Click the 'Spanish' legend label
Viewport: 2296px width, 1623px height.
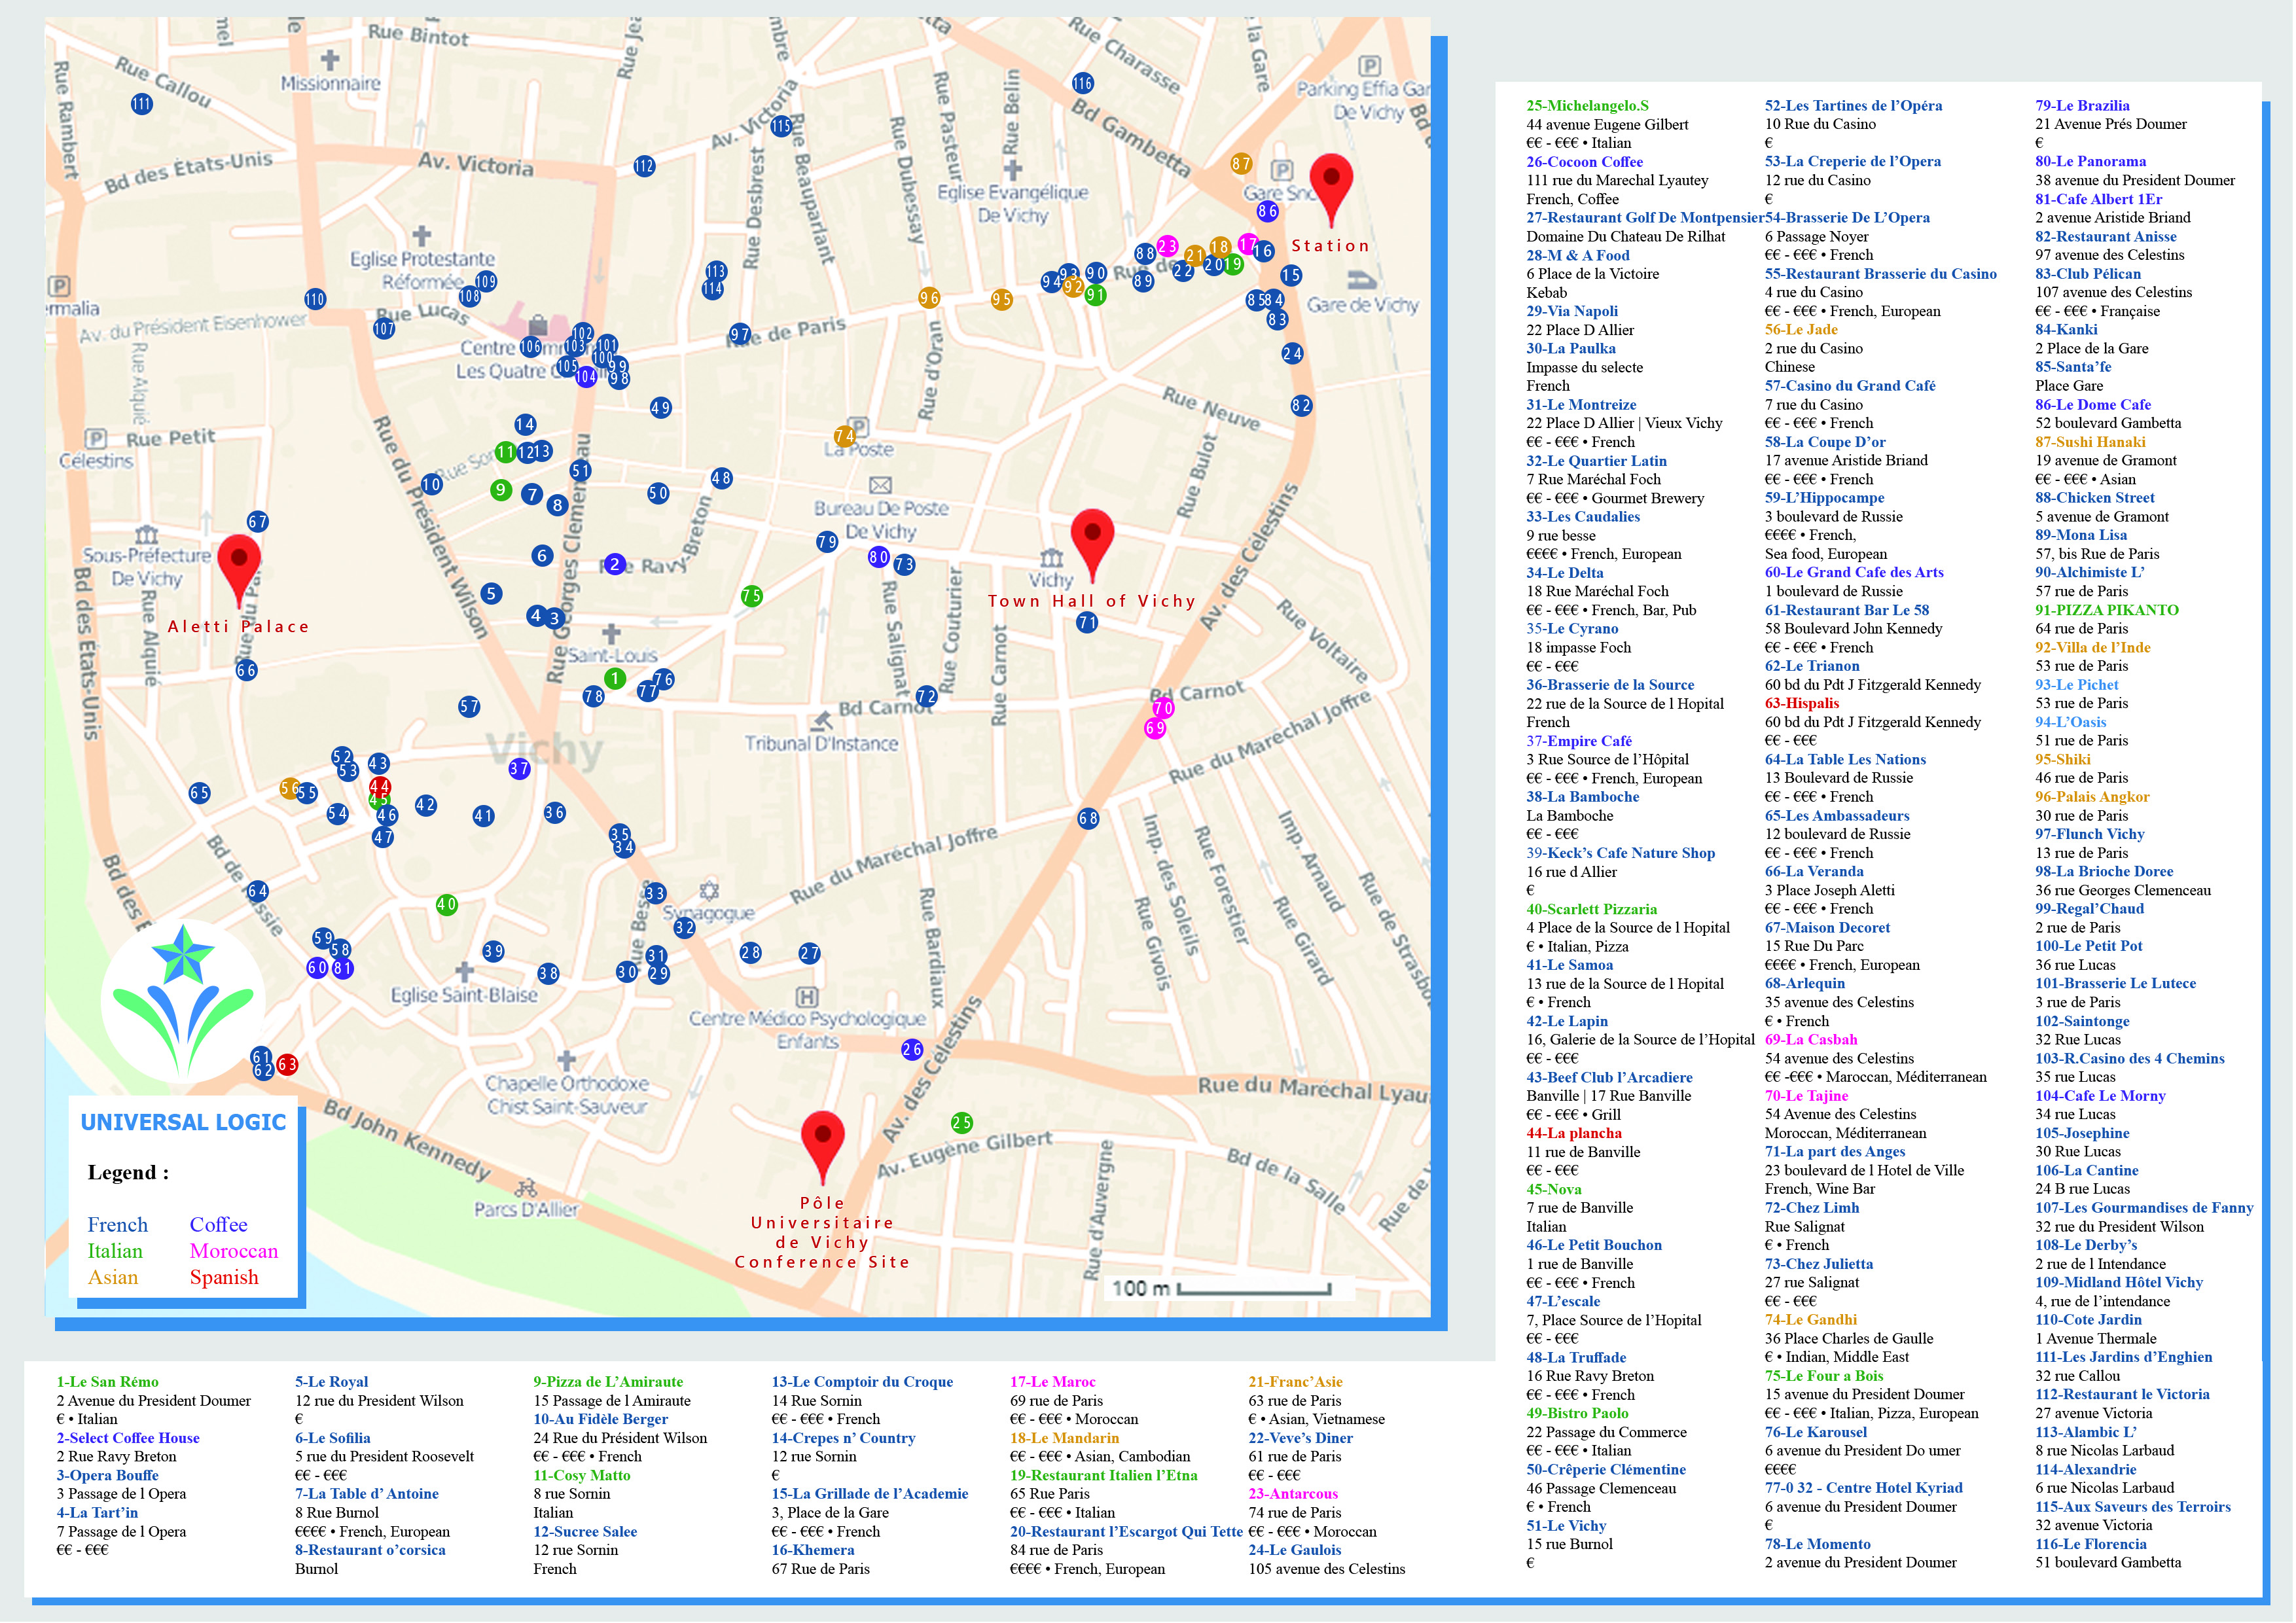coord(224,1278)
